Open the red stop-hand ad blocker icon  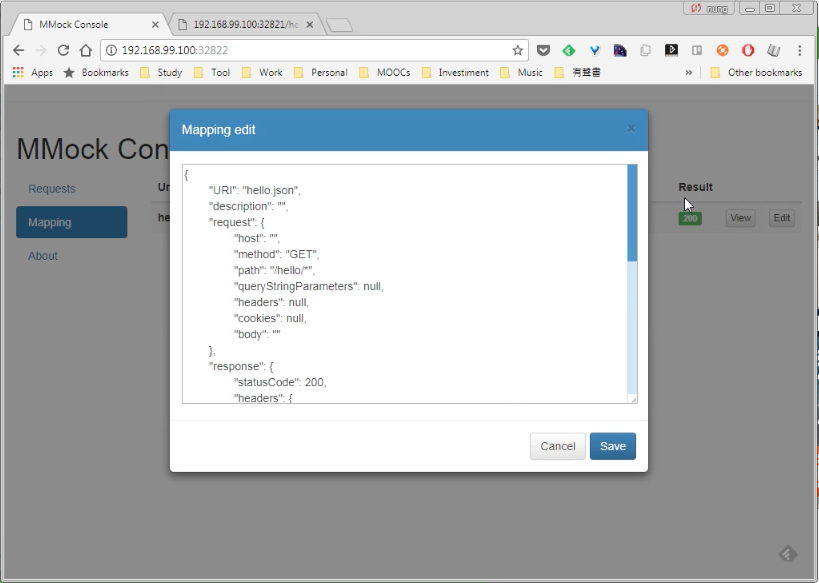pyautogui.click(x=748, y=50)
